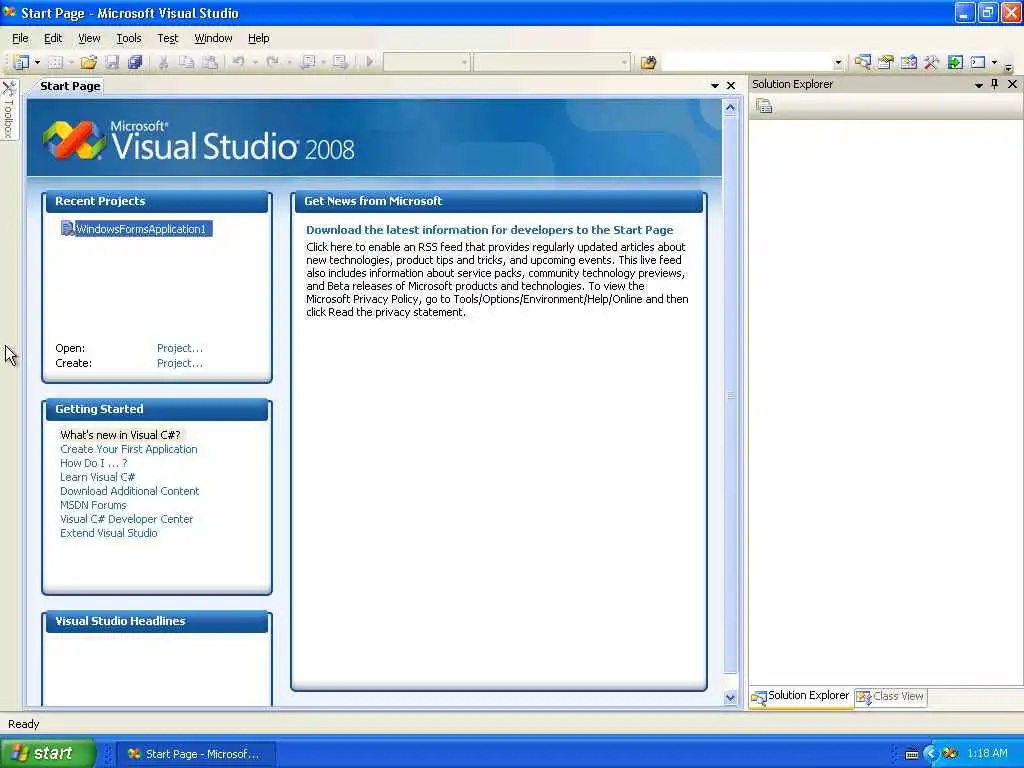Close the Start Page document tab
The height and width of the screenshot is (768, 1024).
731,86
